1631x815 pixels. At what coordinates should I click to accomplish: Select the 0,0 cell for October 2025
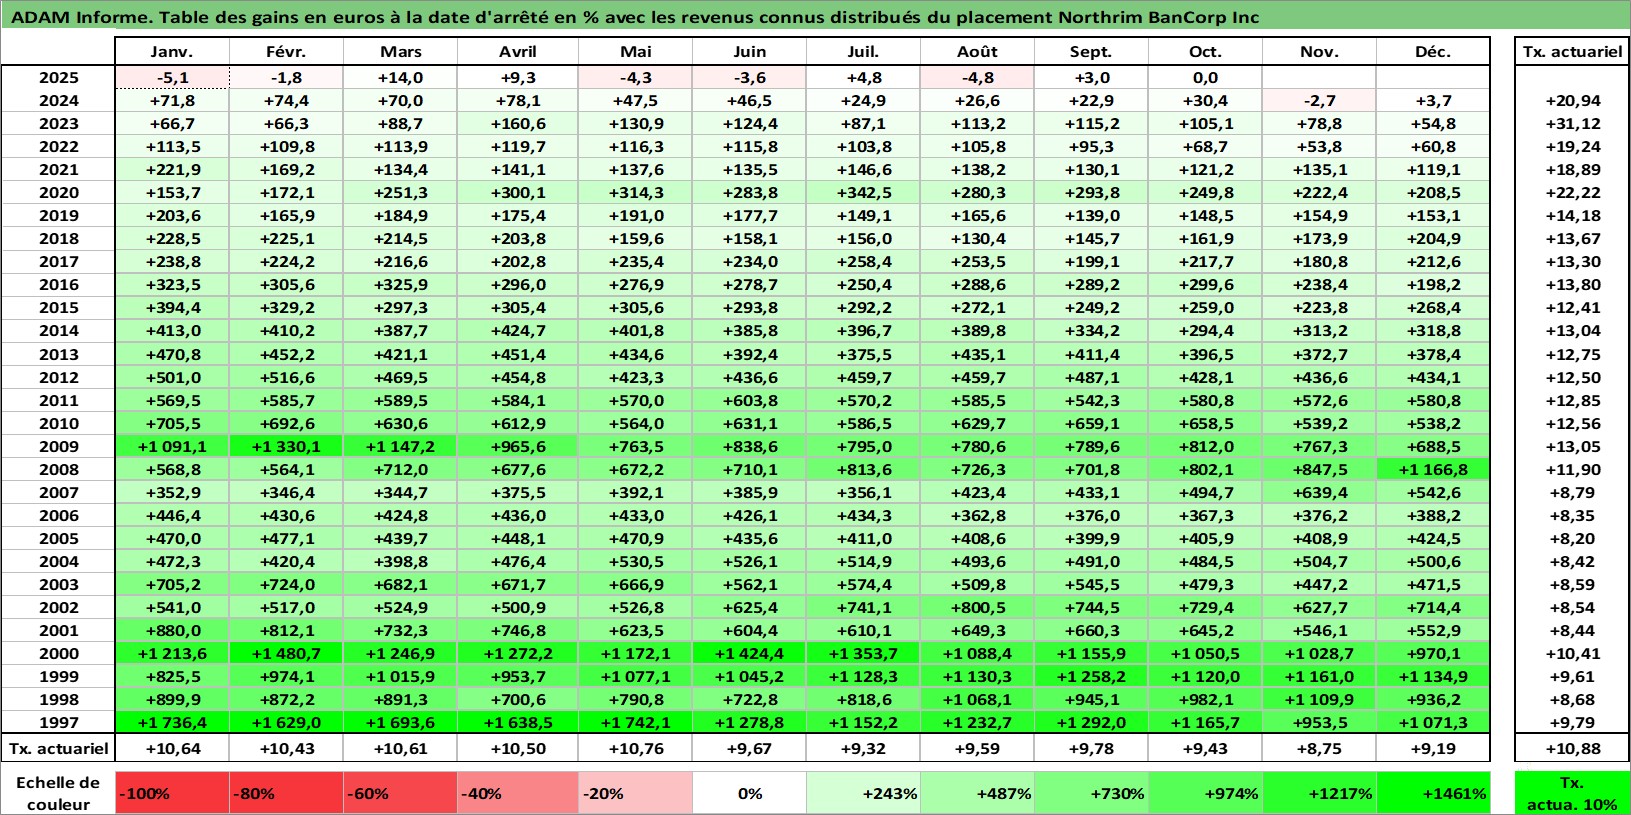(x=1205, y=77)
